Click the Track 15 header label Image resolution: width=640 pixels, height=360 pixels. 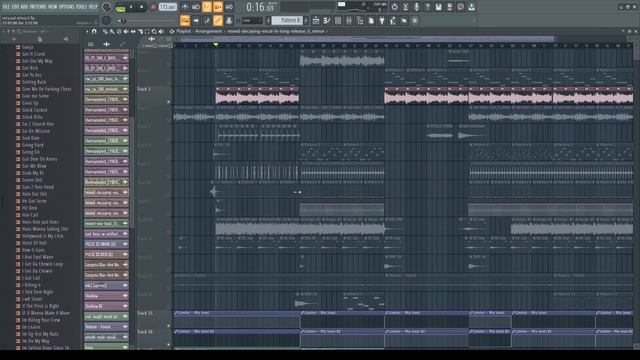click(x=145, y=313)
